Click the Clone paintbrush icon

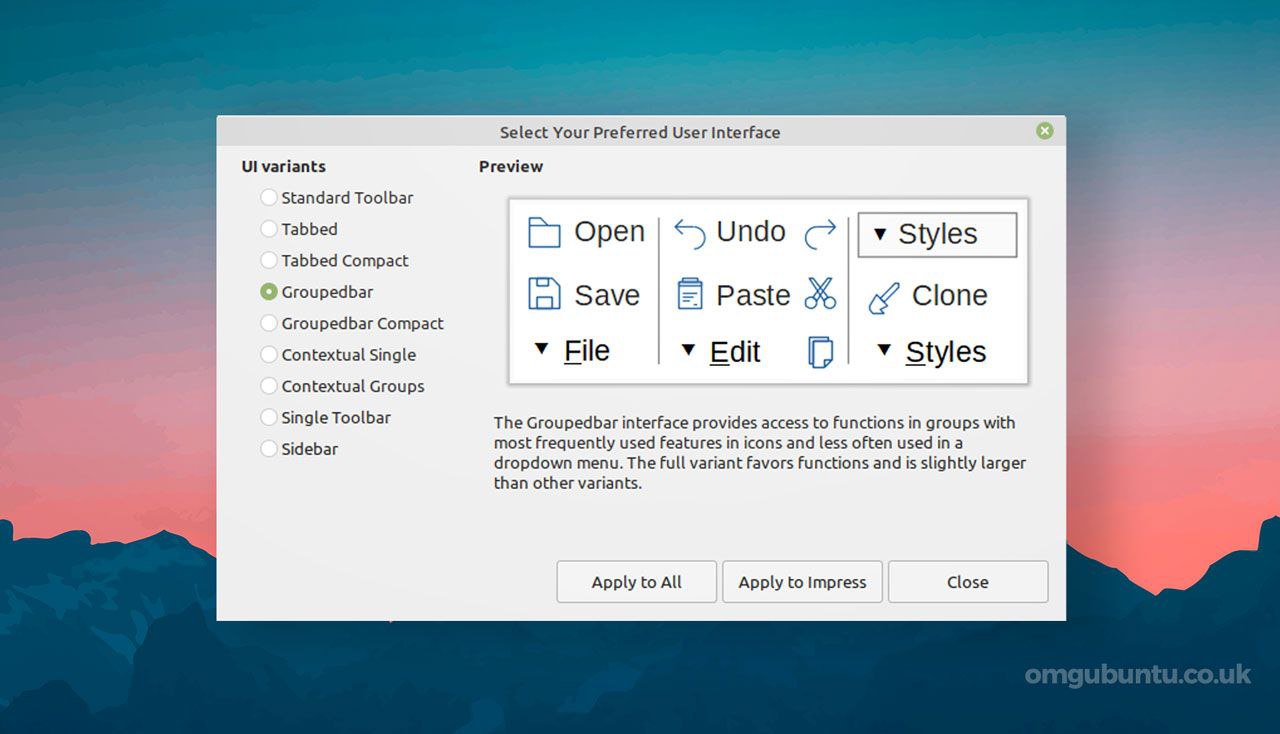[x=884, y=297]
